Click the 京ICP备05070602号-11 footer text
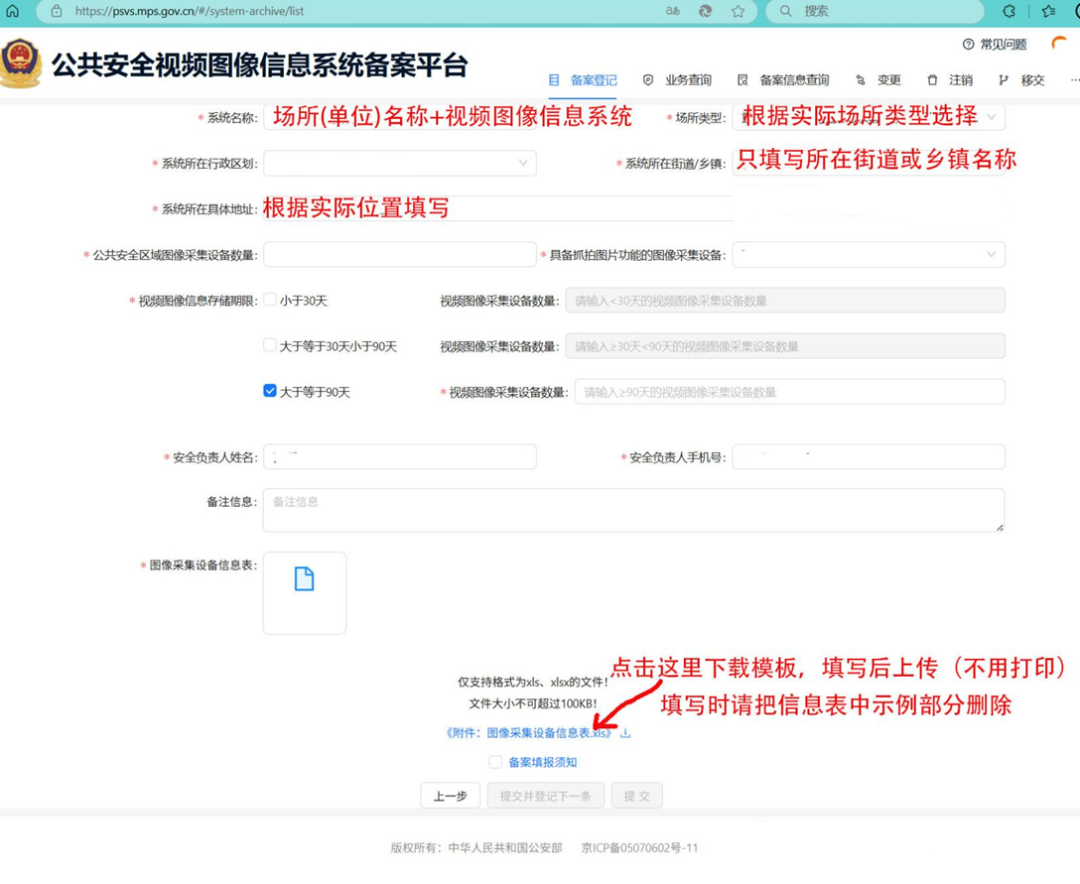1080x884 pixels. coord(640,847)
